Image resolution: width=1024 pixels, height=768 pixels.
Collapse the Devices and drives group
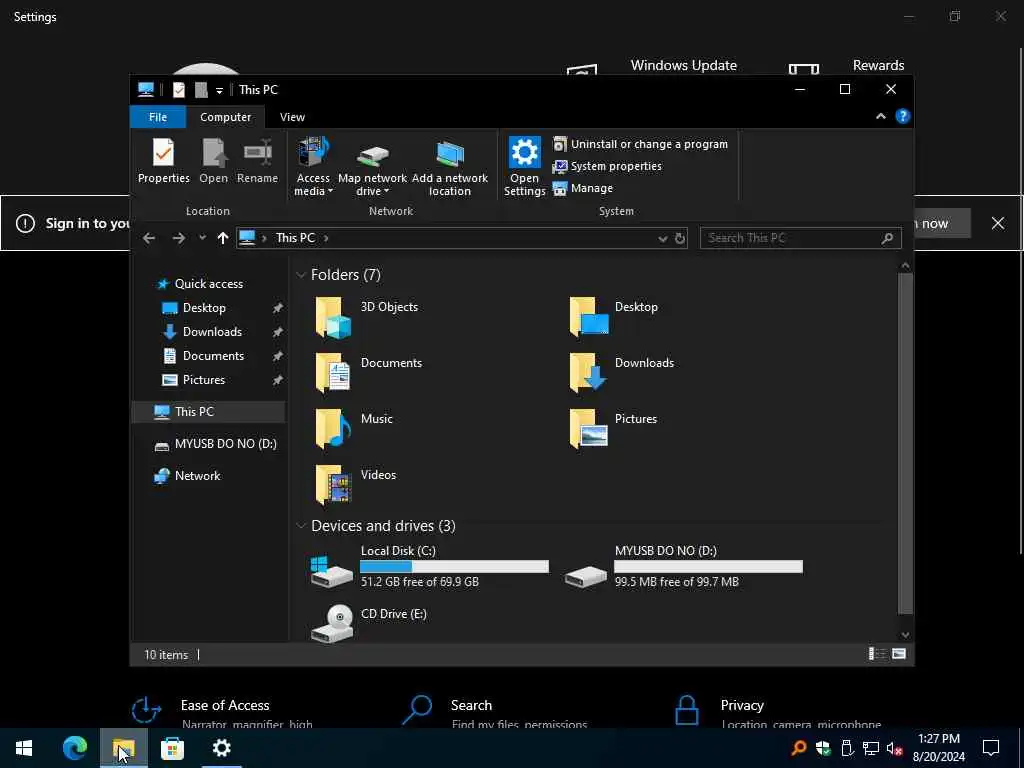(301, 526)
